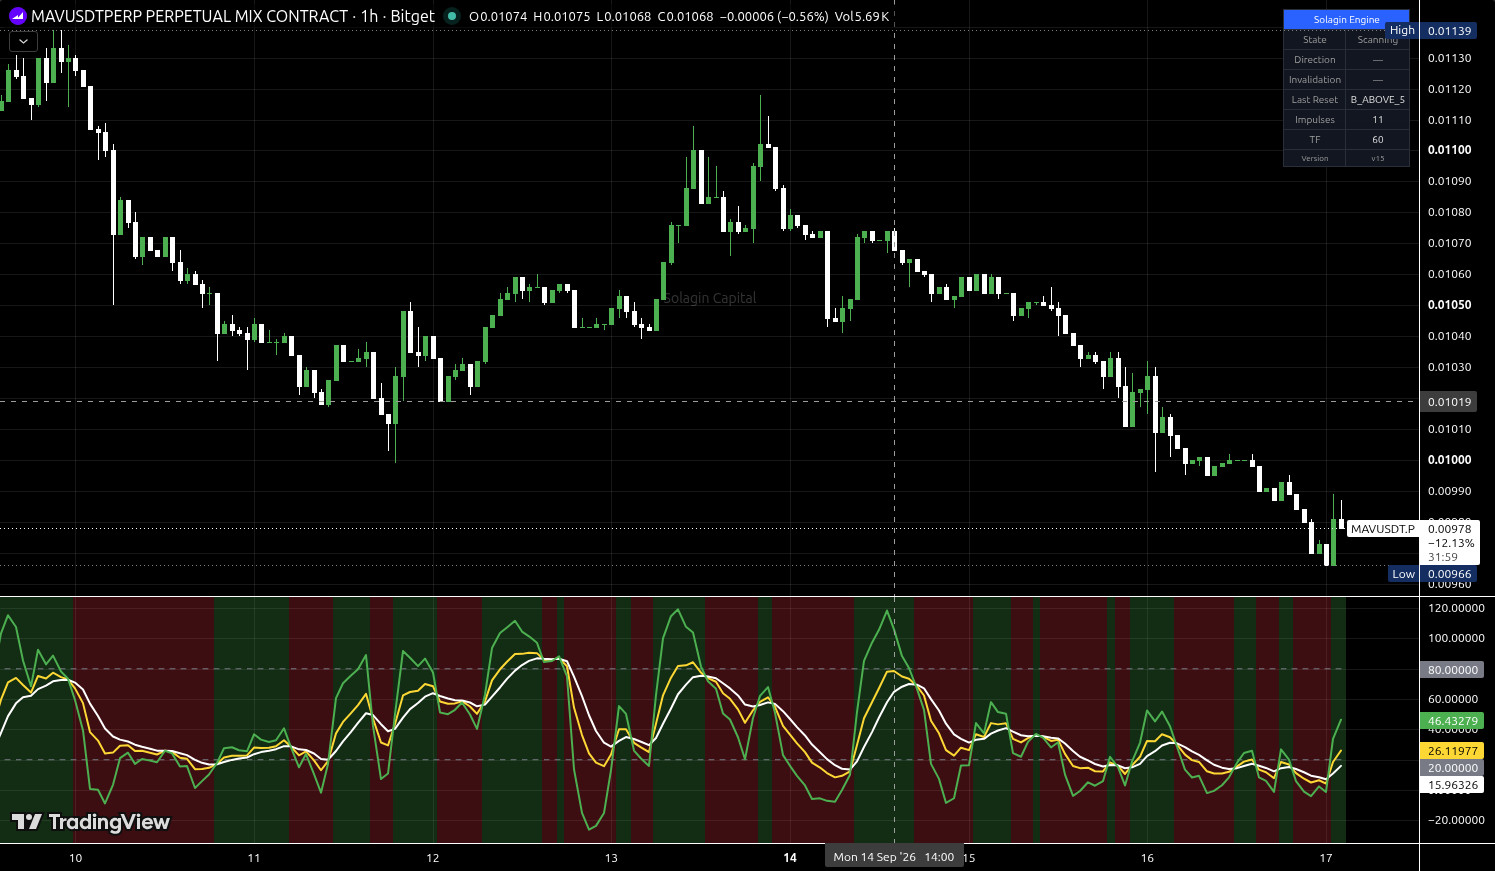Click the Direction row label

coord(1315,60)
